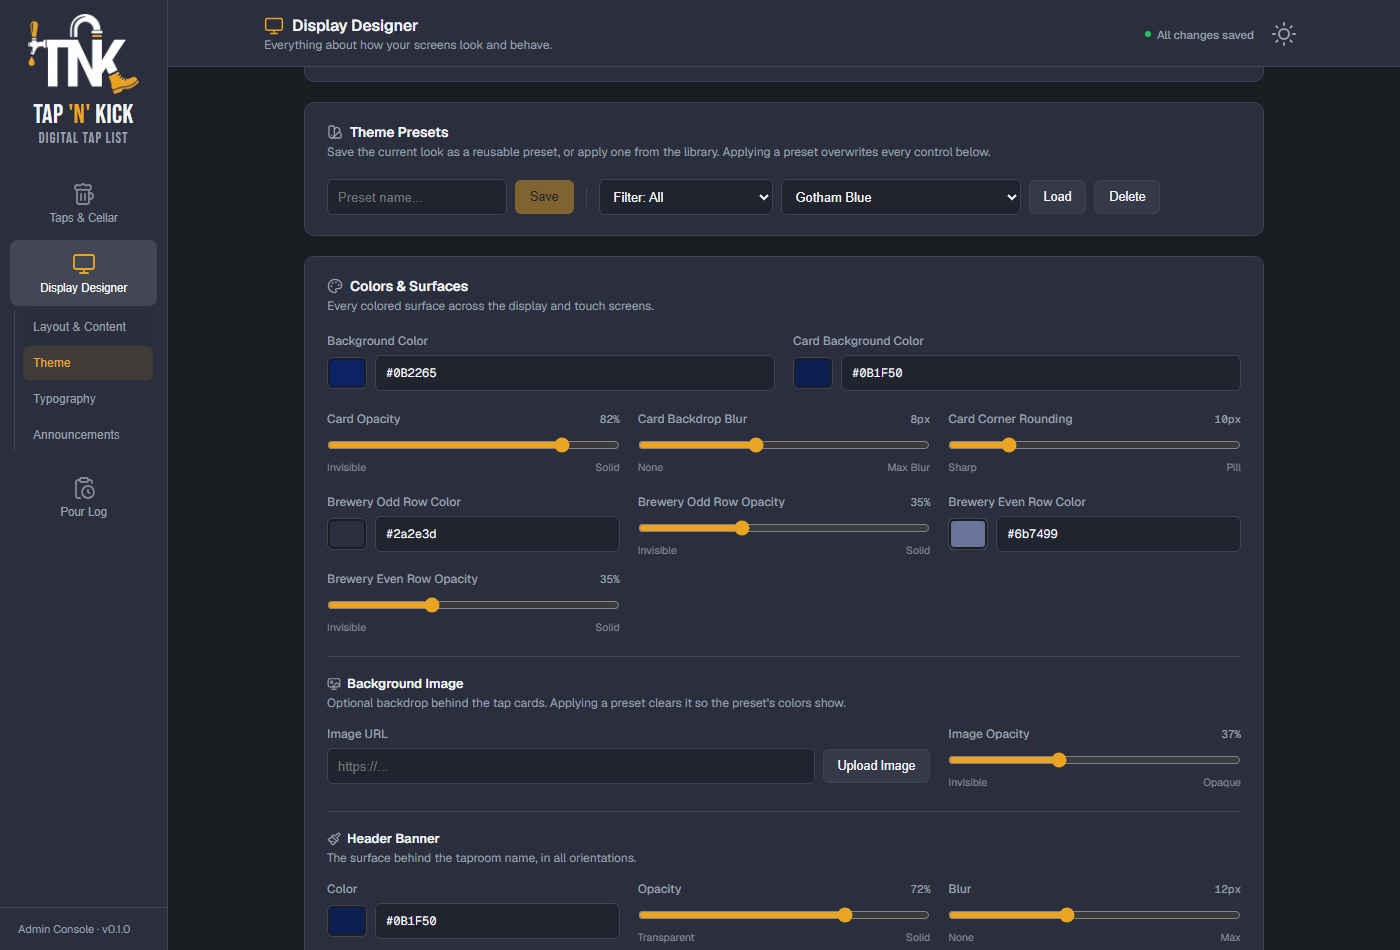Open the Pour Log clipboard icon
The image size is (1400, 950).
(84, 487)
